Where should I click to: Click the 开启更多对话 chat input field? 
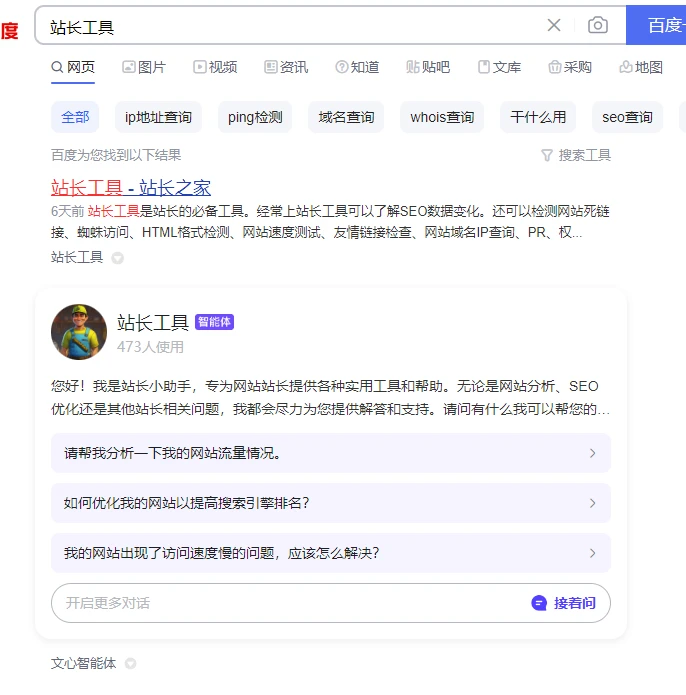click(x=280, y=603)
